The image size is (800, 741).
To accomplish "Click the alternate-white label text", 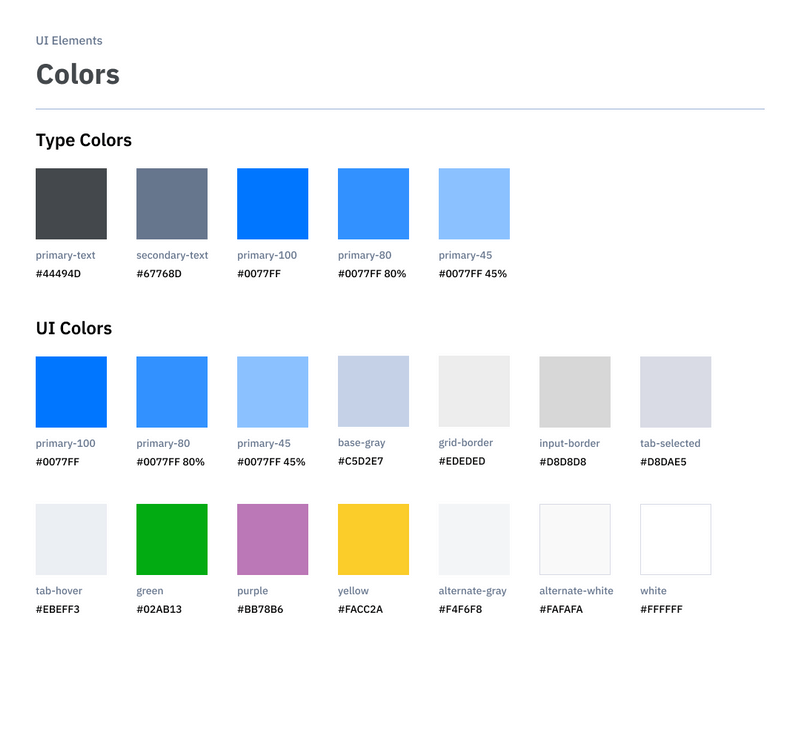I will [x=576, y=591].
